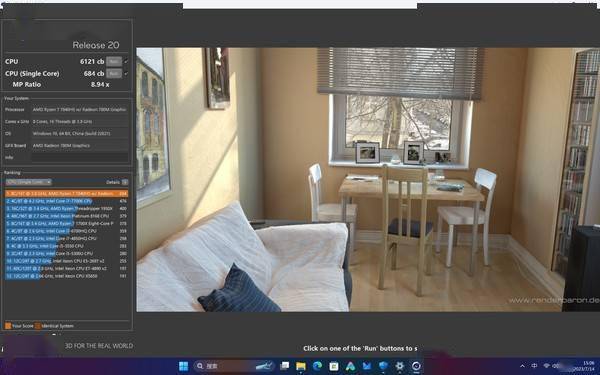Click the Settings gear in the taskbar
The image size is (600, 375).
399,366
